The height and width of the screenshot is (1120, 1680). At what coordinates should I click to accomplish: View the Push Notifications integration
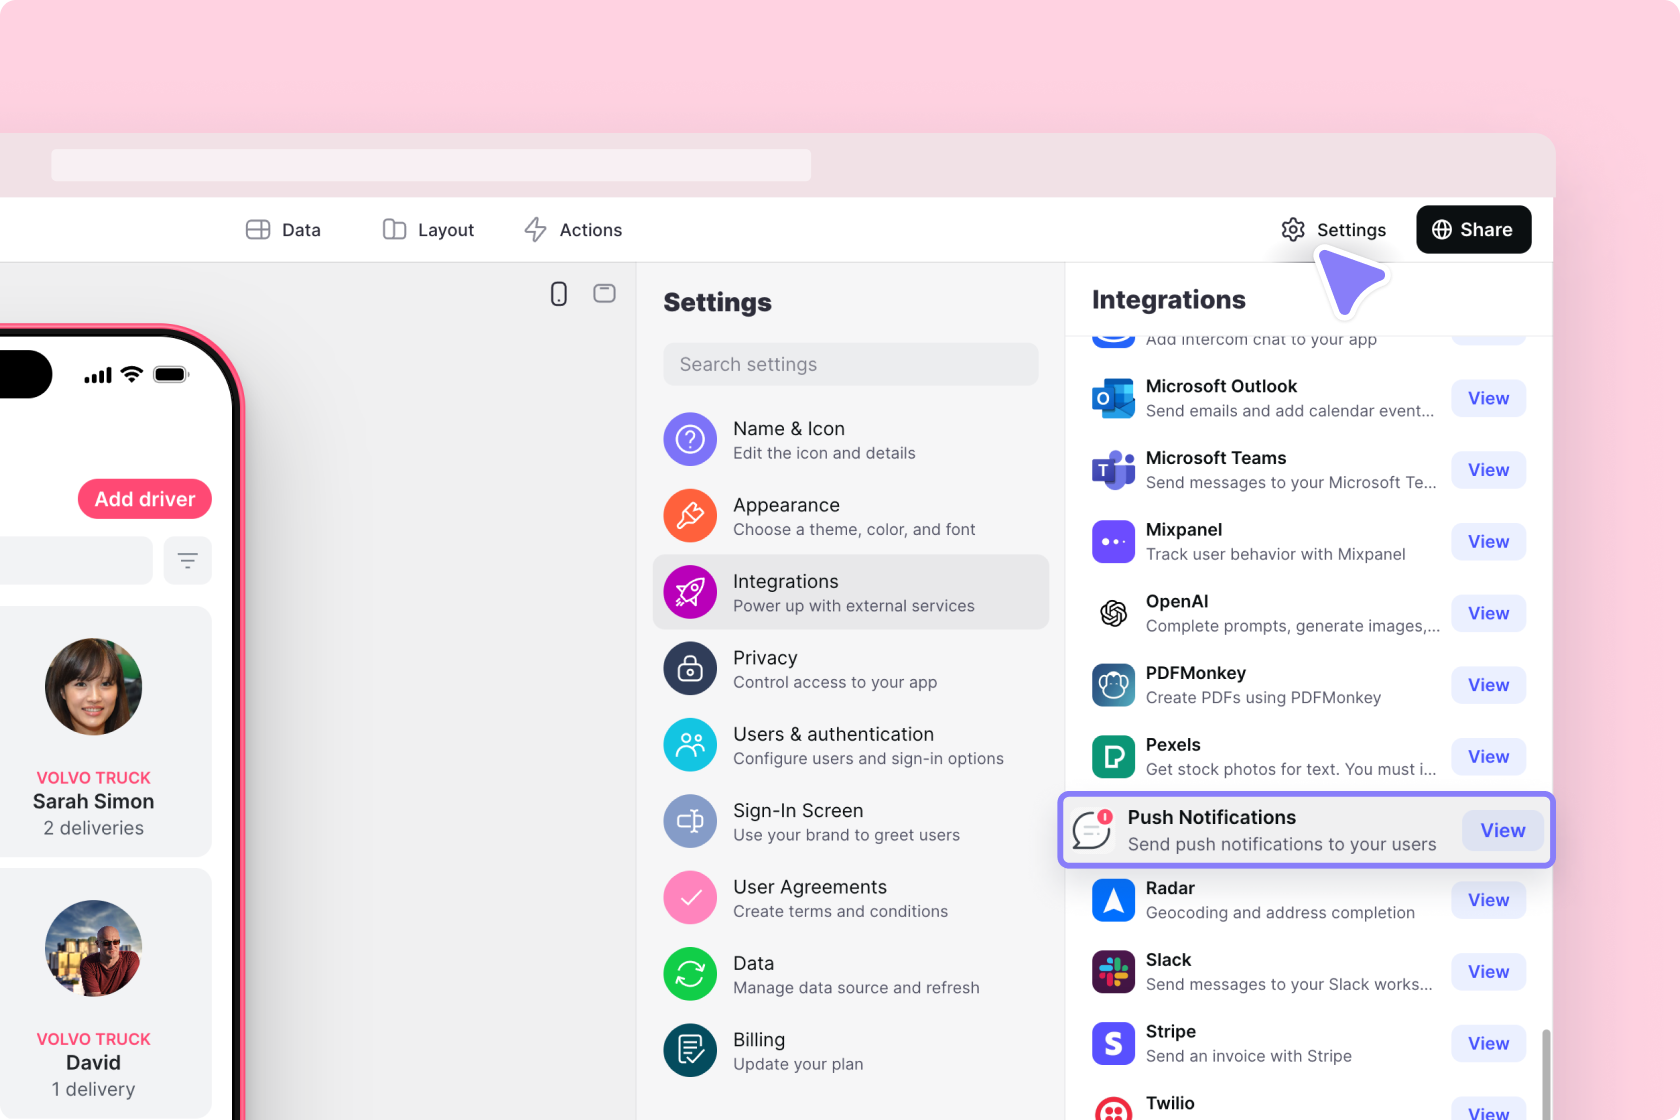click(x=1501, y=830)
